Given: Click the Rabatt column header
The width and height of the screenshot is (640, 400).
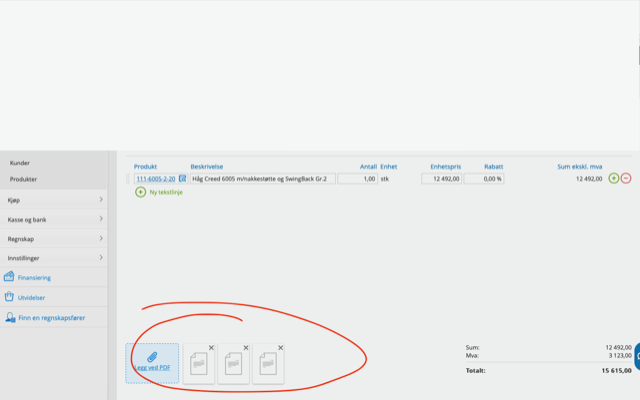Looking at the screenshot, I should (493, 167).
